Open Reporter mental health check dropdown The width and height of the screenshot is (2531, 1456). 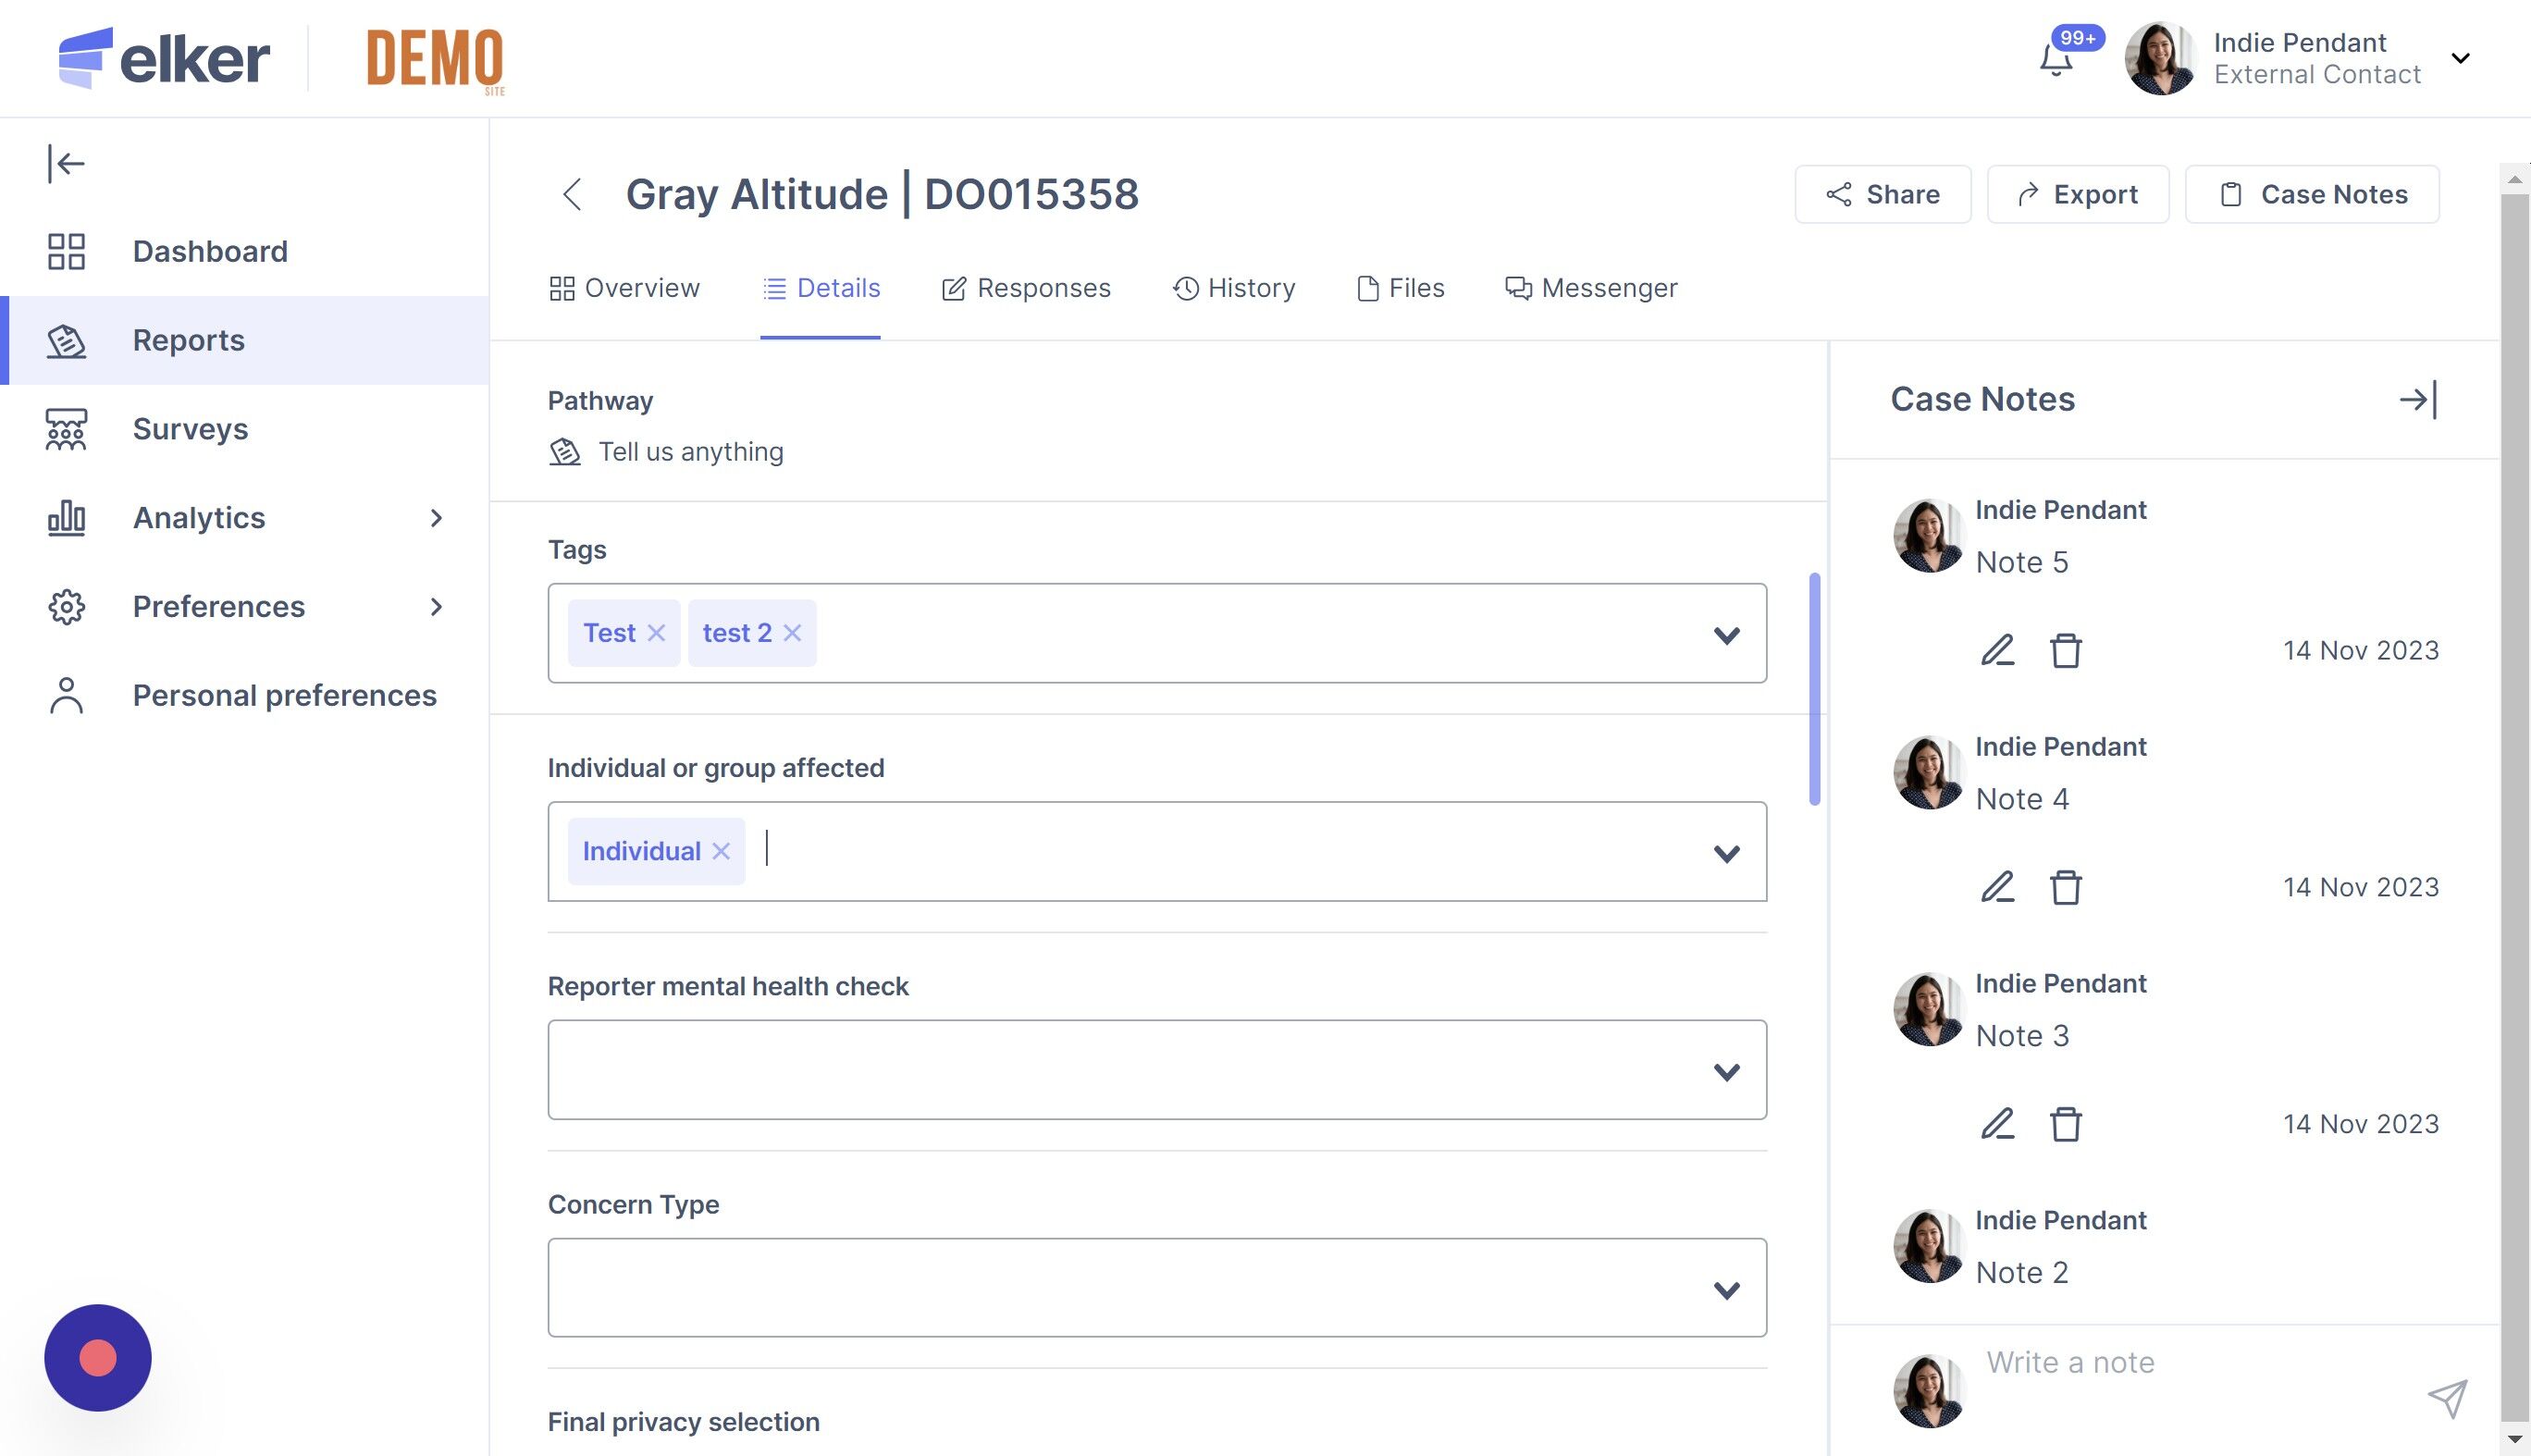(1726, 1072)
